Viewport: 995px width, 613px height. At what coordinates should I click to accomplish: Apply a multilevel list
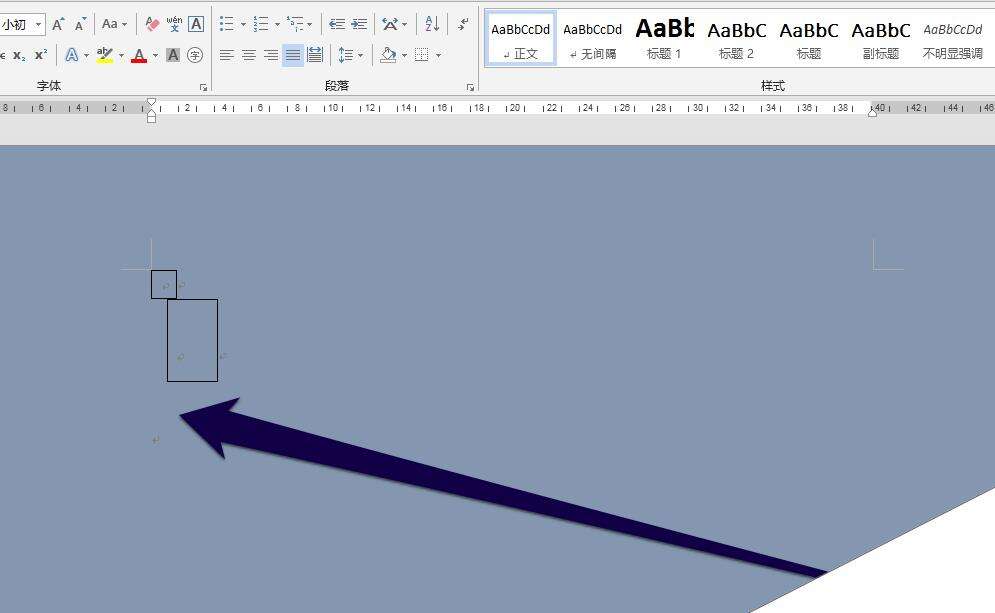coord(294,25)
